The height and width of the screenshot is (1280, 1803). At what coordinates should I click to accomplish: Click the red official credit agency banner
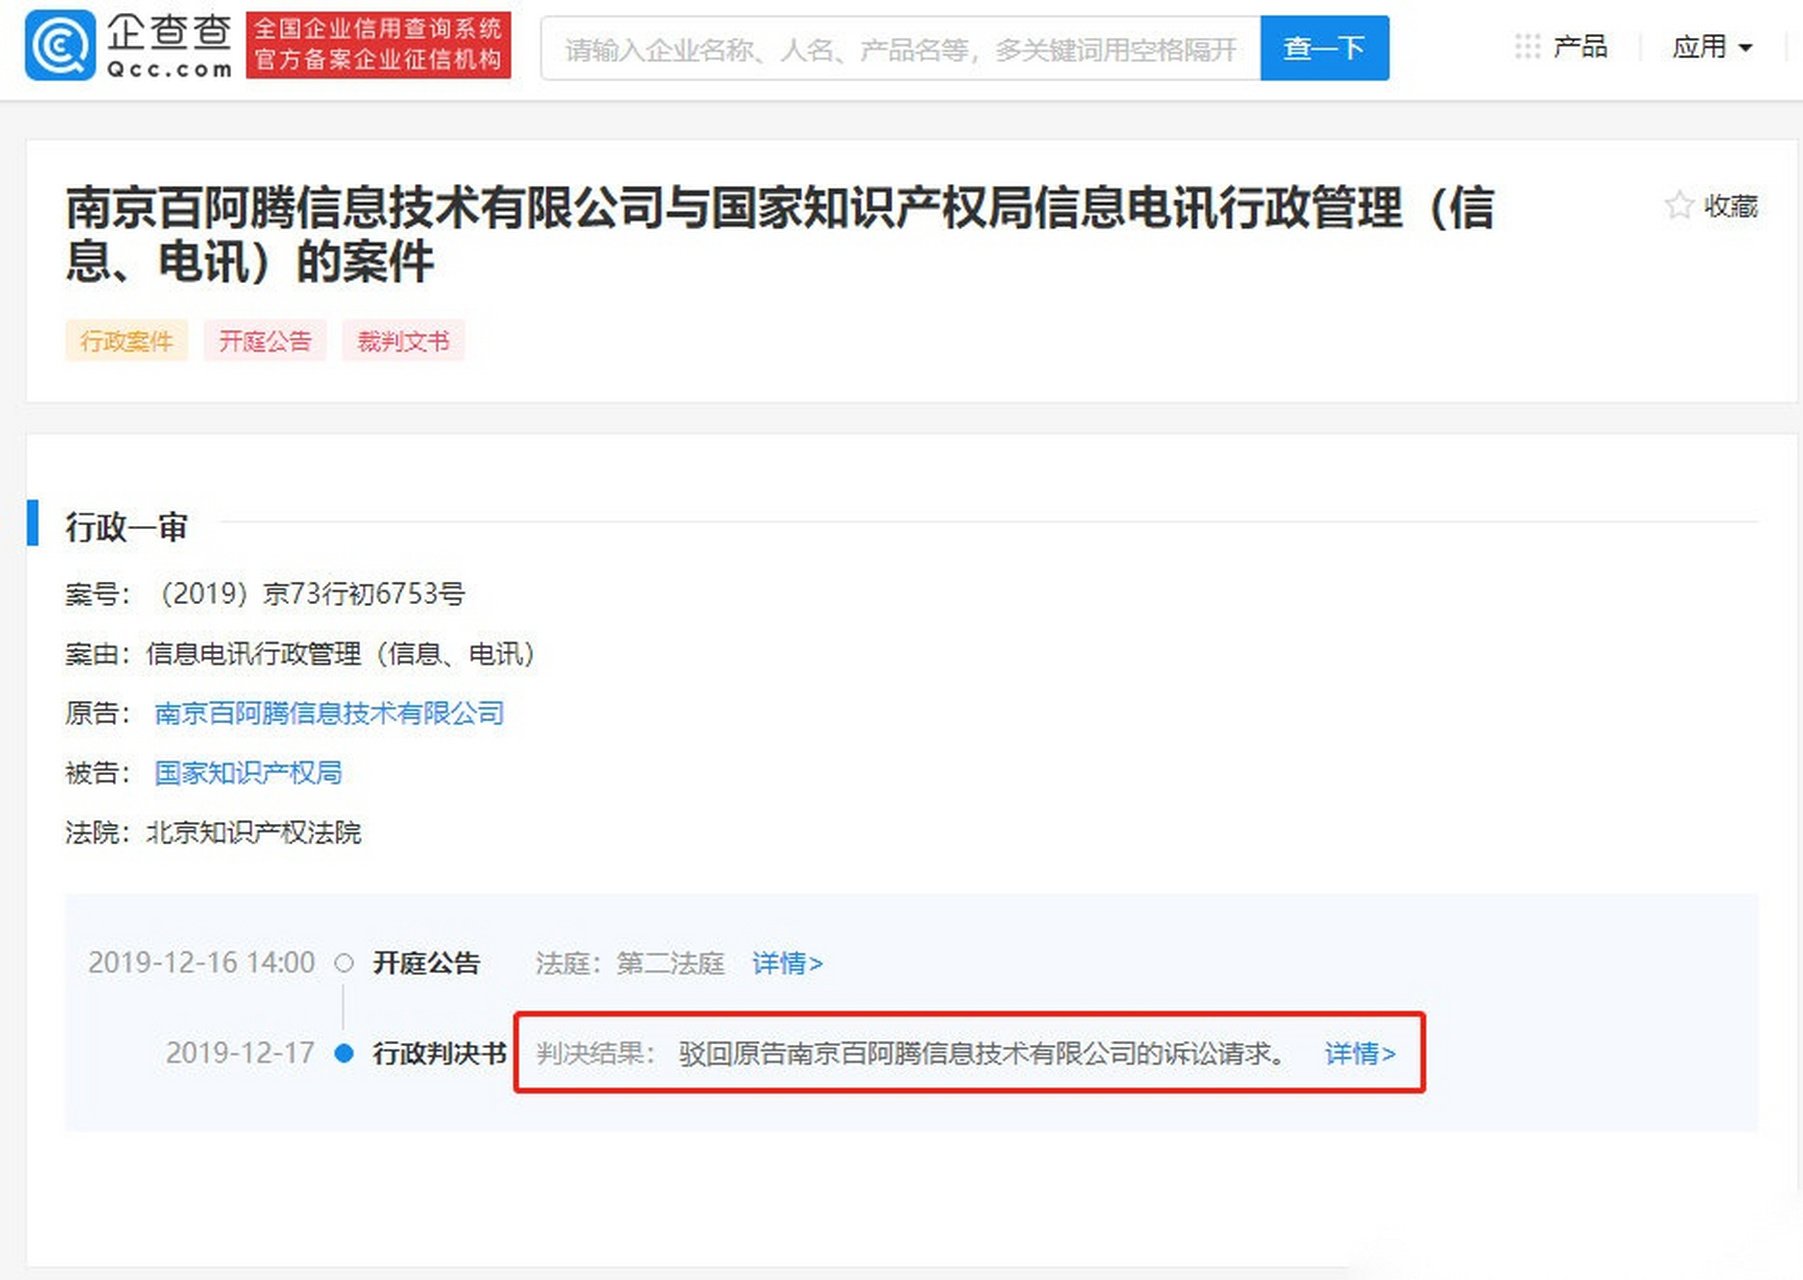click(x=378, y=45)
